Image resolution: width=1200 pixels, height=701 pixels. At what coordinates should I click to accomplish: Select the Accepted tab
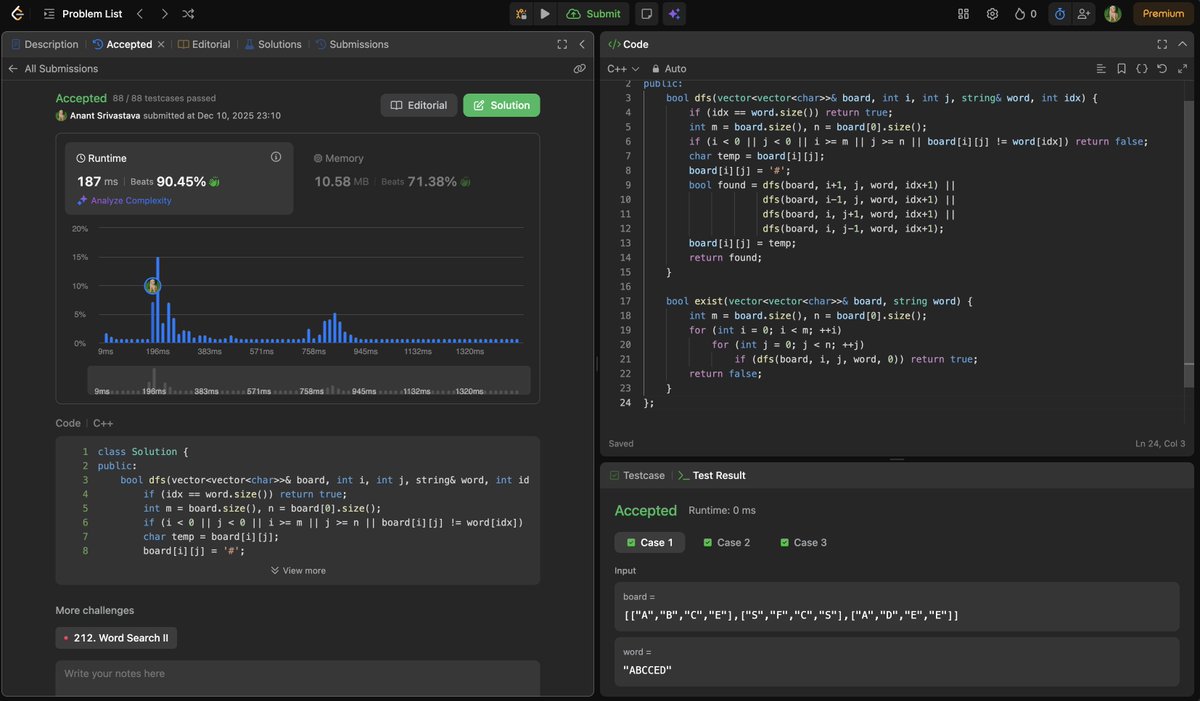(122, 44)
